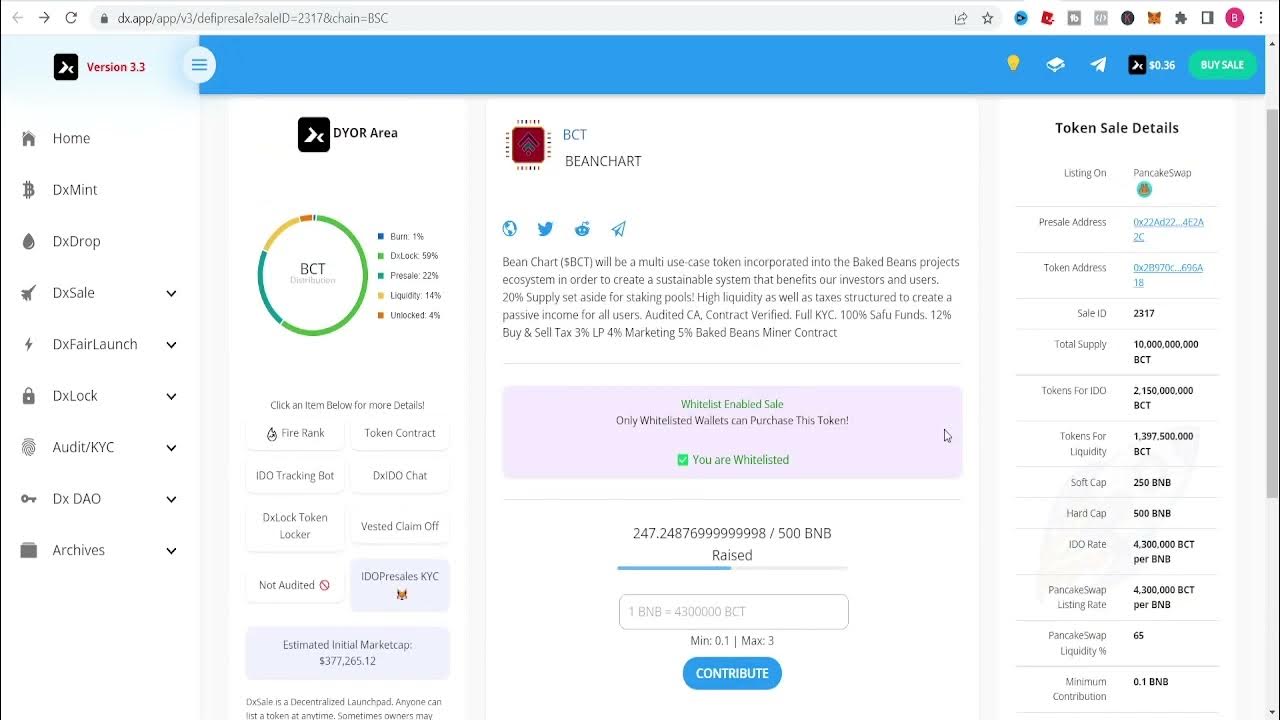The width and height of the screenshot is (1280, 720).
Task: Click the hamburger menu toggle button
Action: click(199, 65)
